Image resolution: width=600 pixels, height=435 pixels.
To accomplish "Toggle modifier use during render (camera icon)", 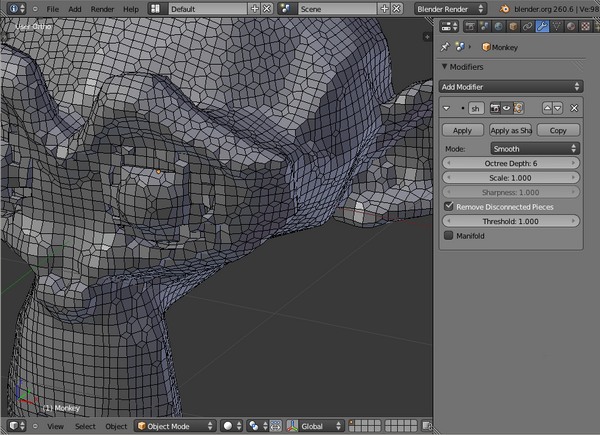I will pos(495,108).
